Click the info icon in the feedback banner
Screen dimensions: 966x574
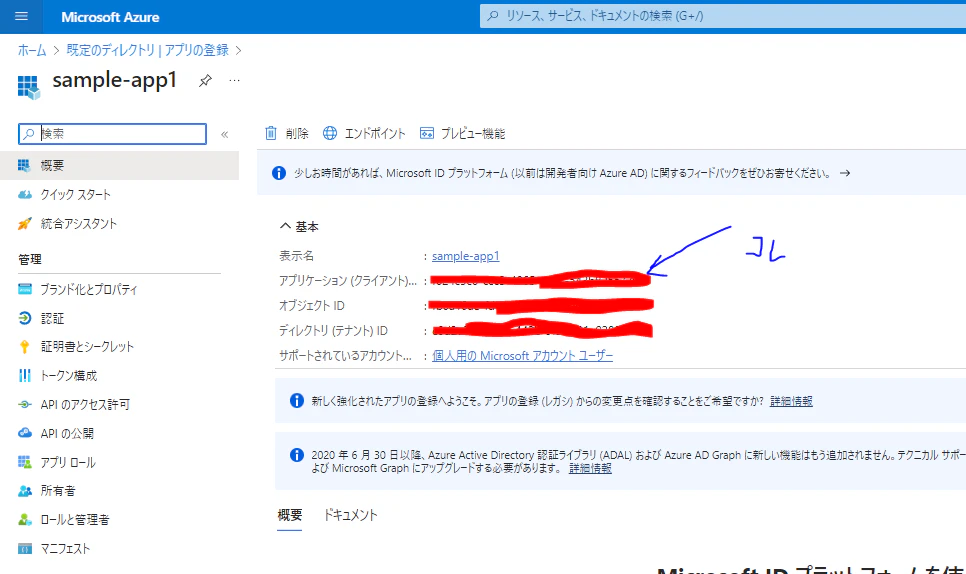279,173
